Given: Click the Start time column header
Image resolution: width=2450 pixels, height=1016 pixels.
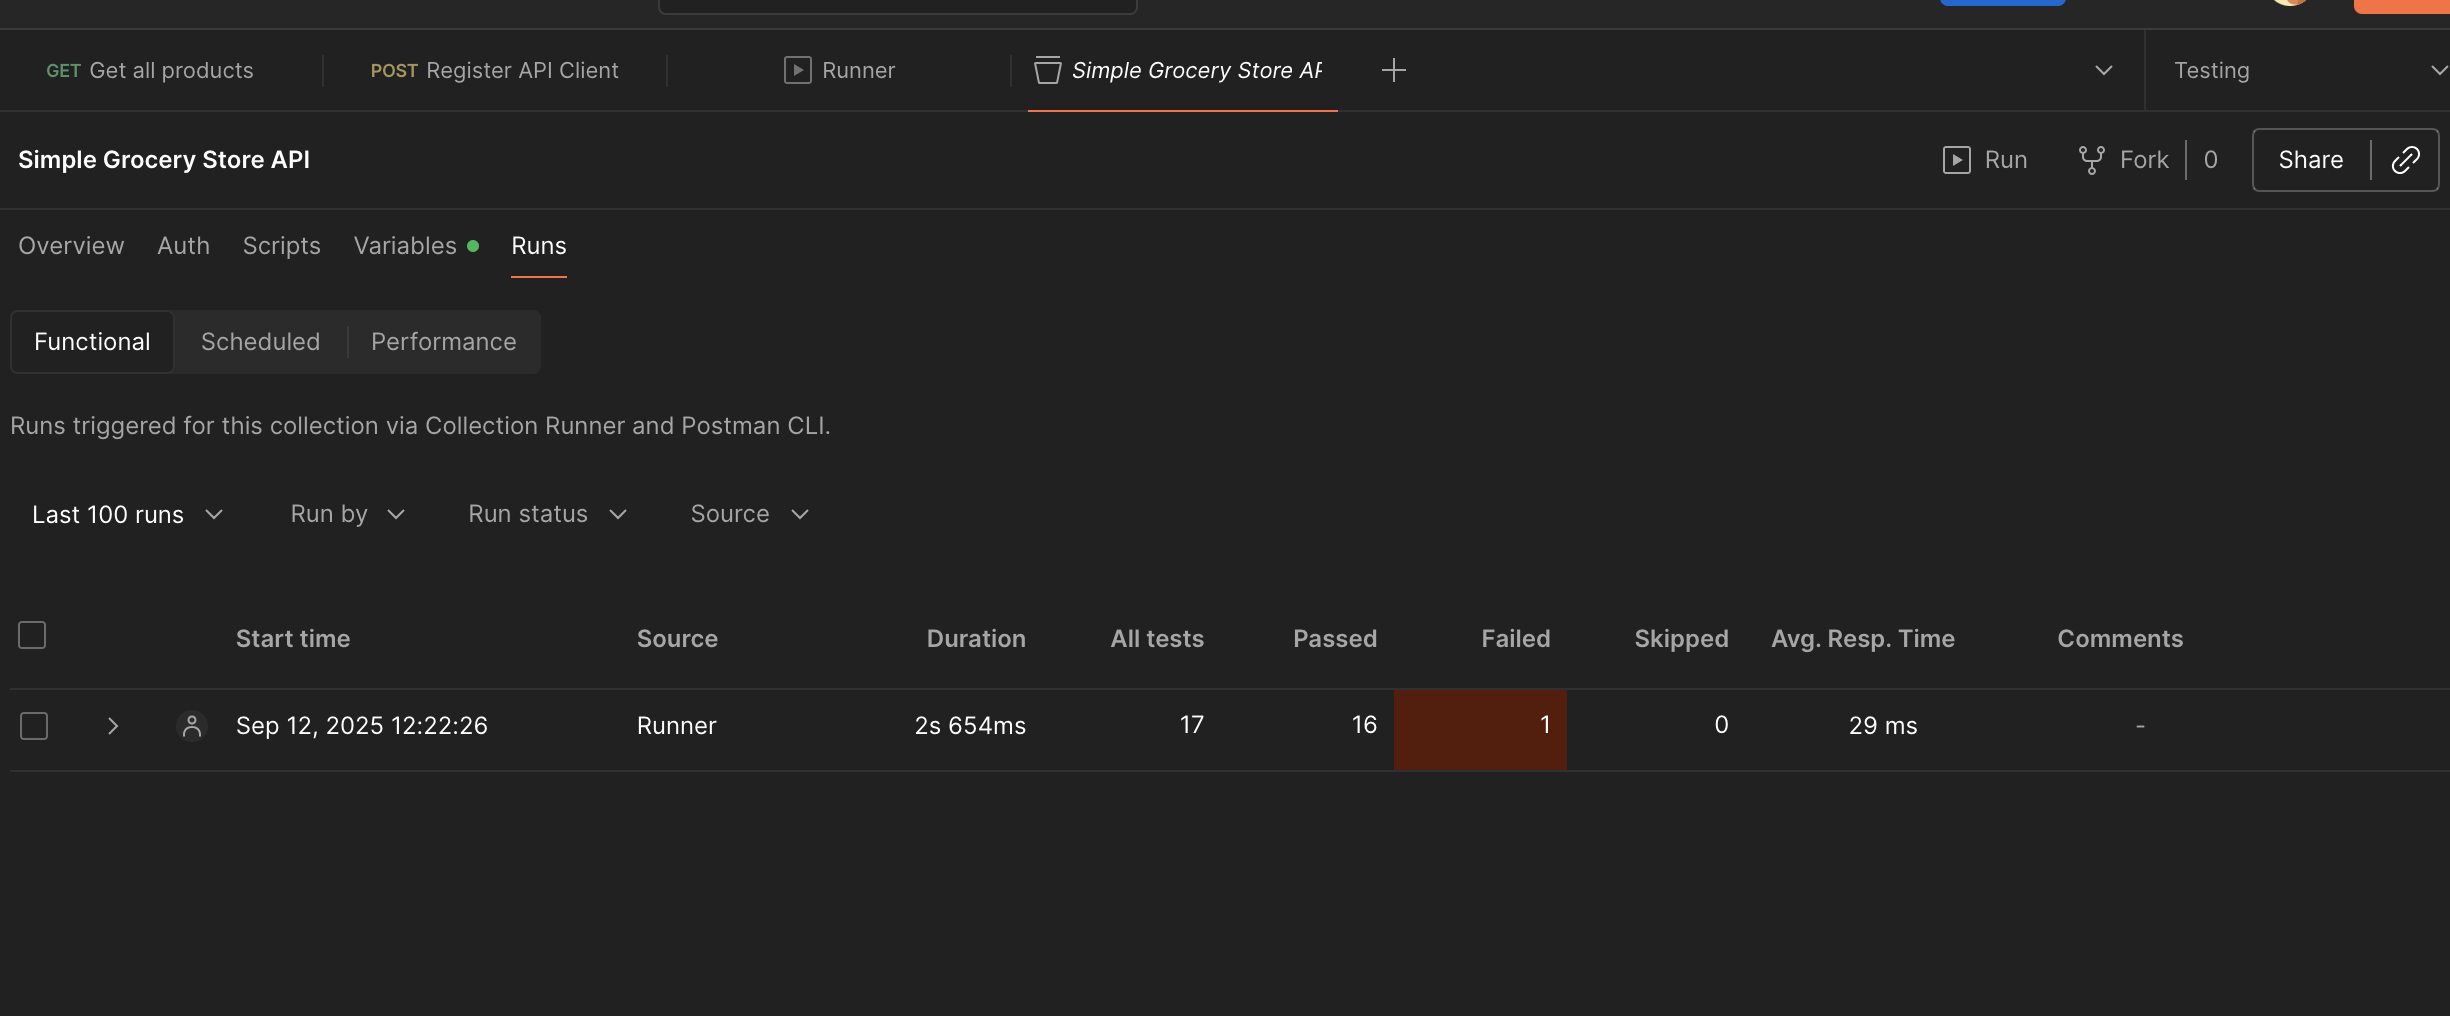Looking at the screenshot, I should 293,639.
